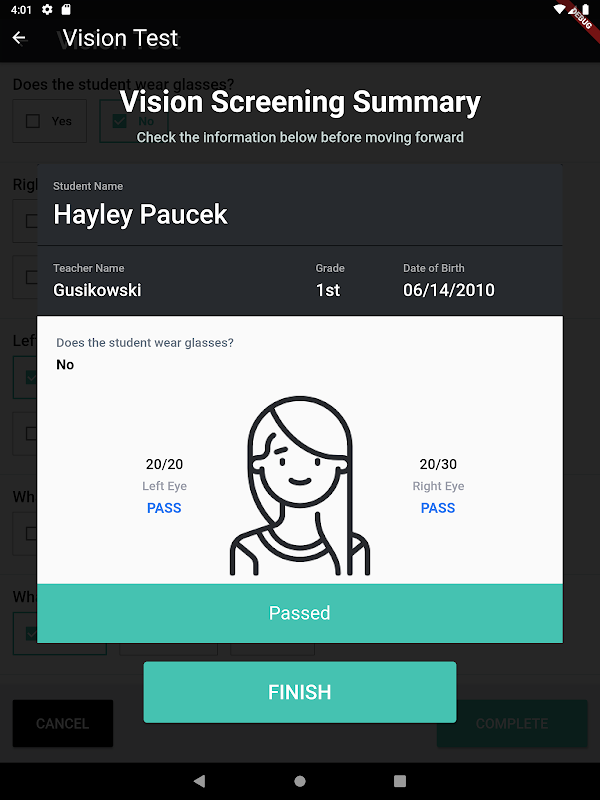Tap the SD card status icon

tap(66, 10)
